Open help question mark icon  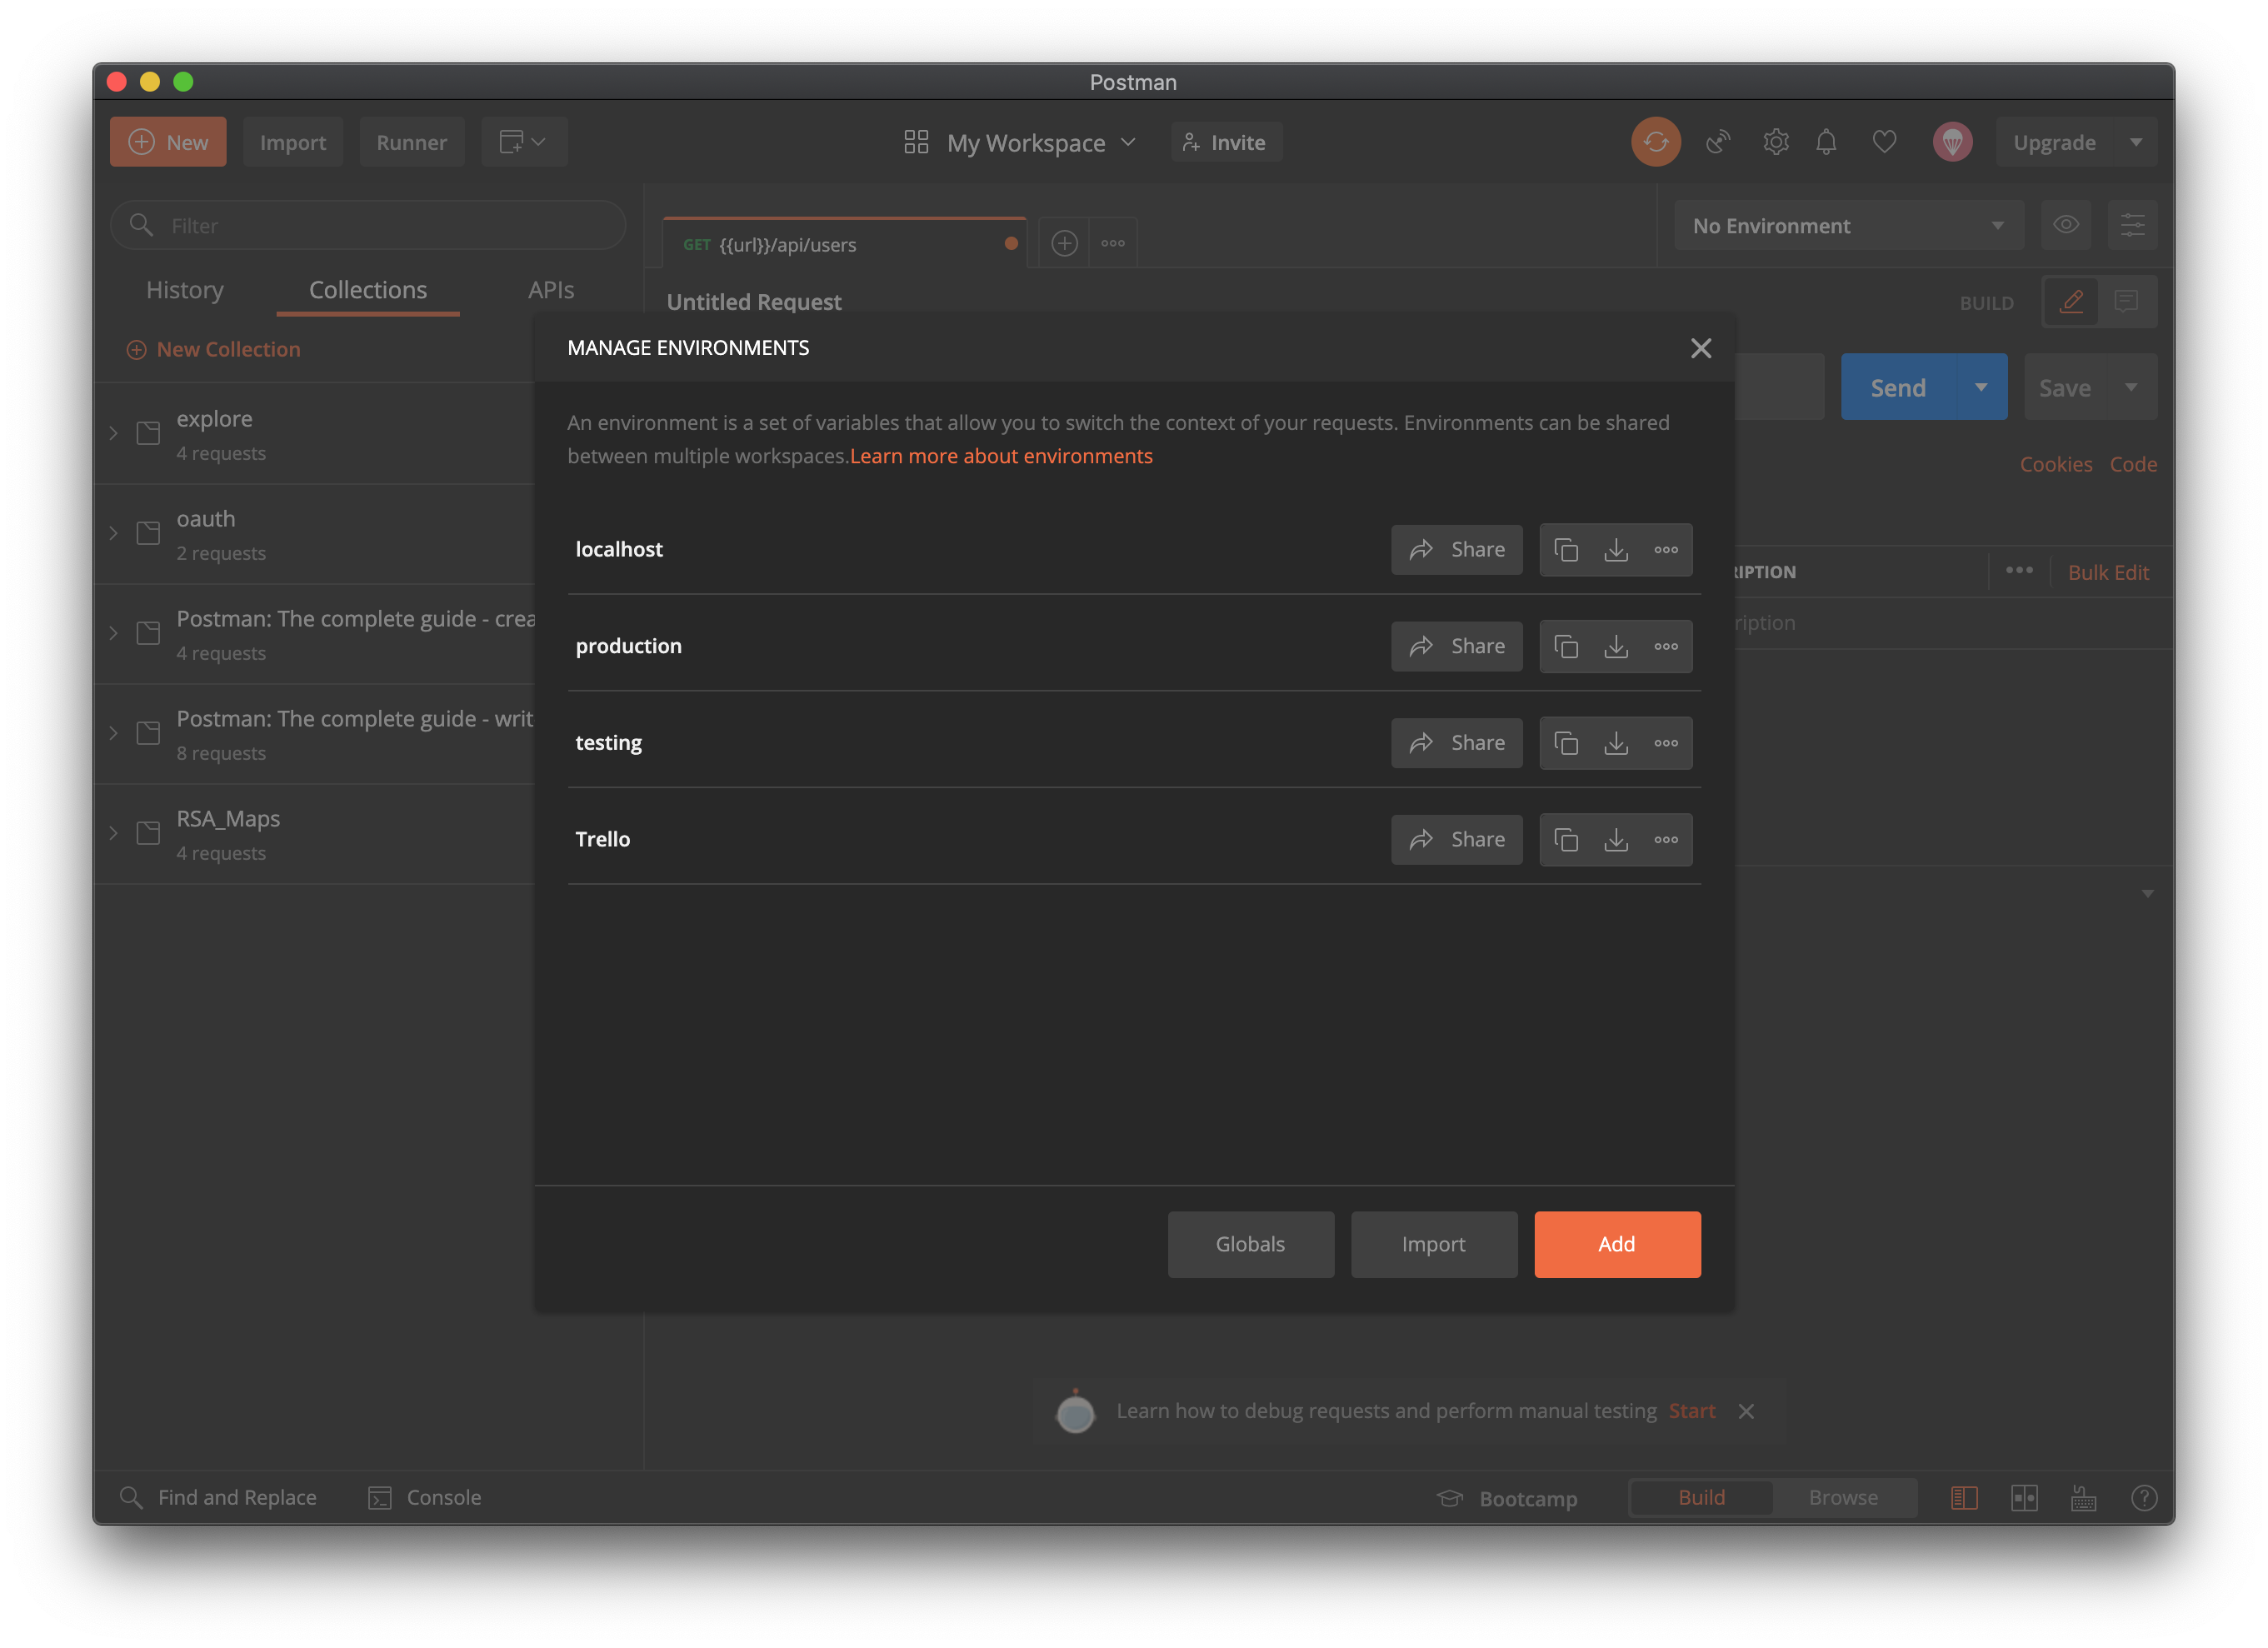pos(2144,1497)
